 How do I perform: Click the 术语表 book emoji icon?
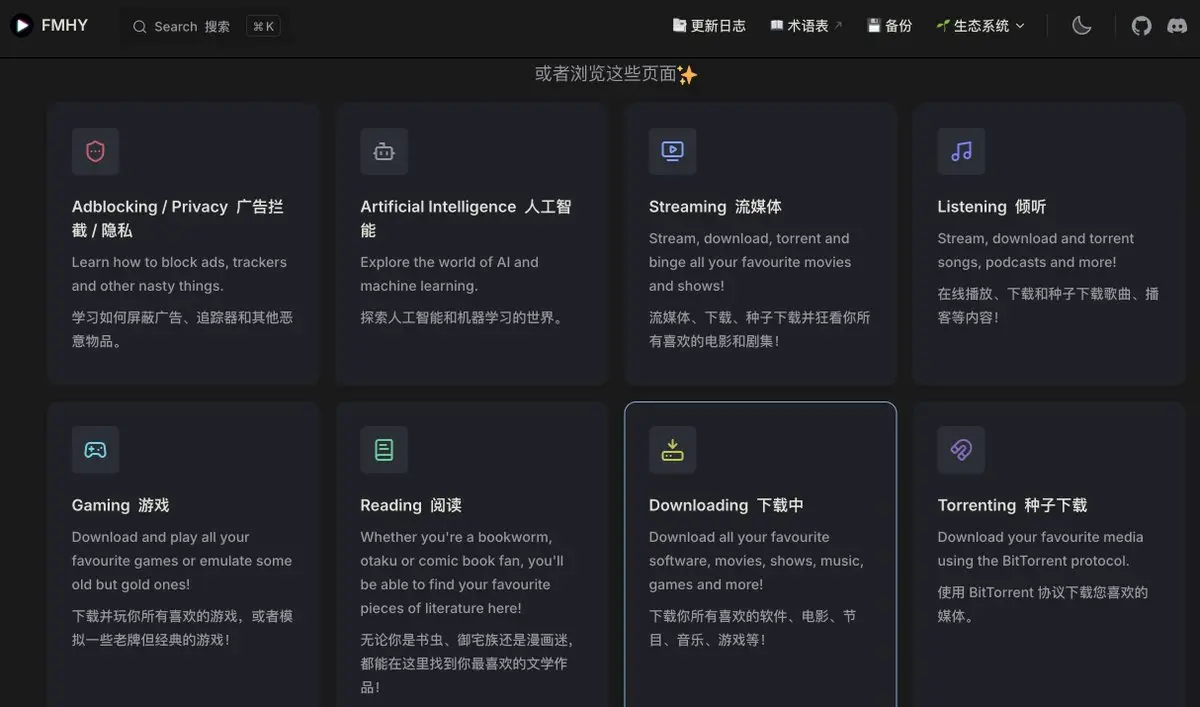point(777,26)
